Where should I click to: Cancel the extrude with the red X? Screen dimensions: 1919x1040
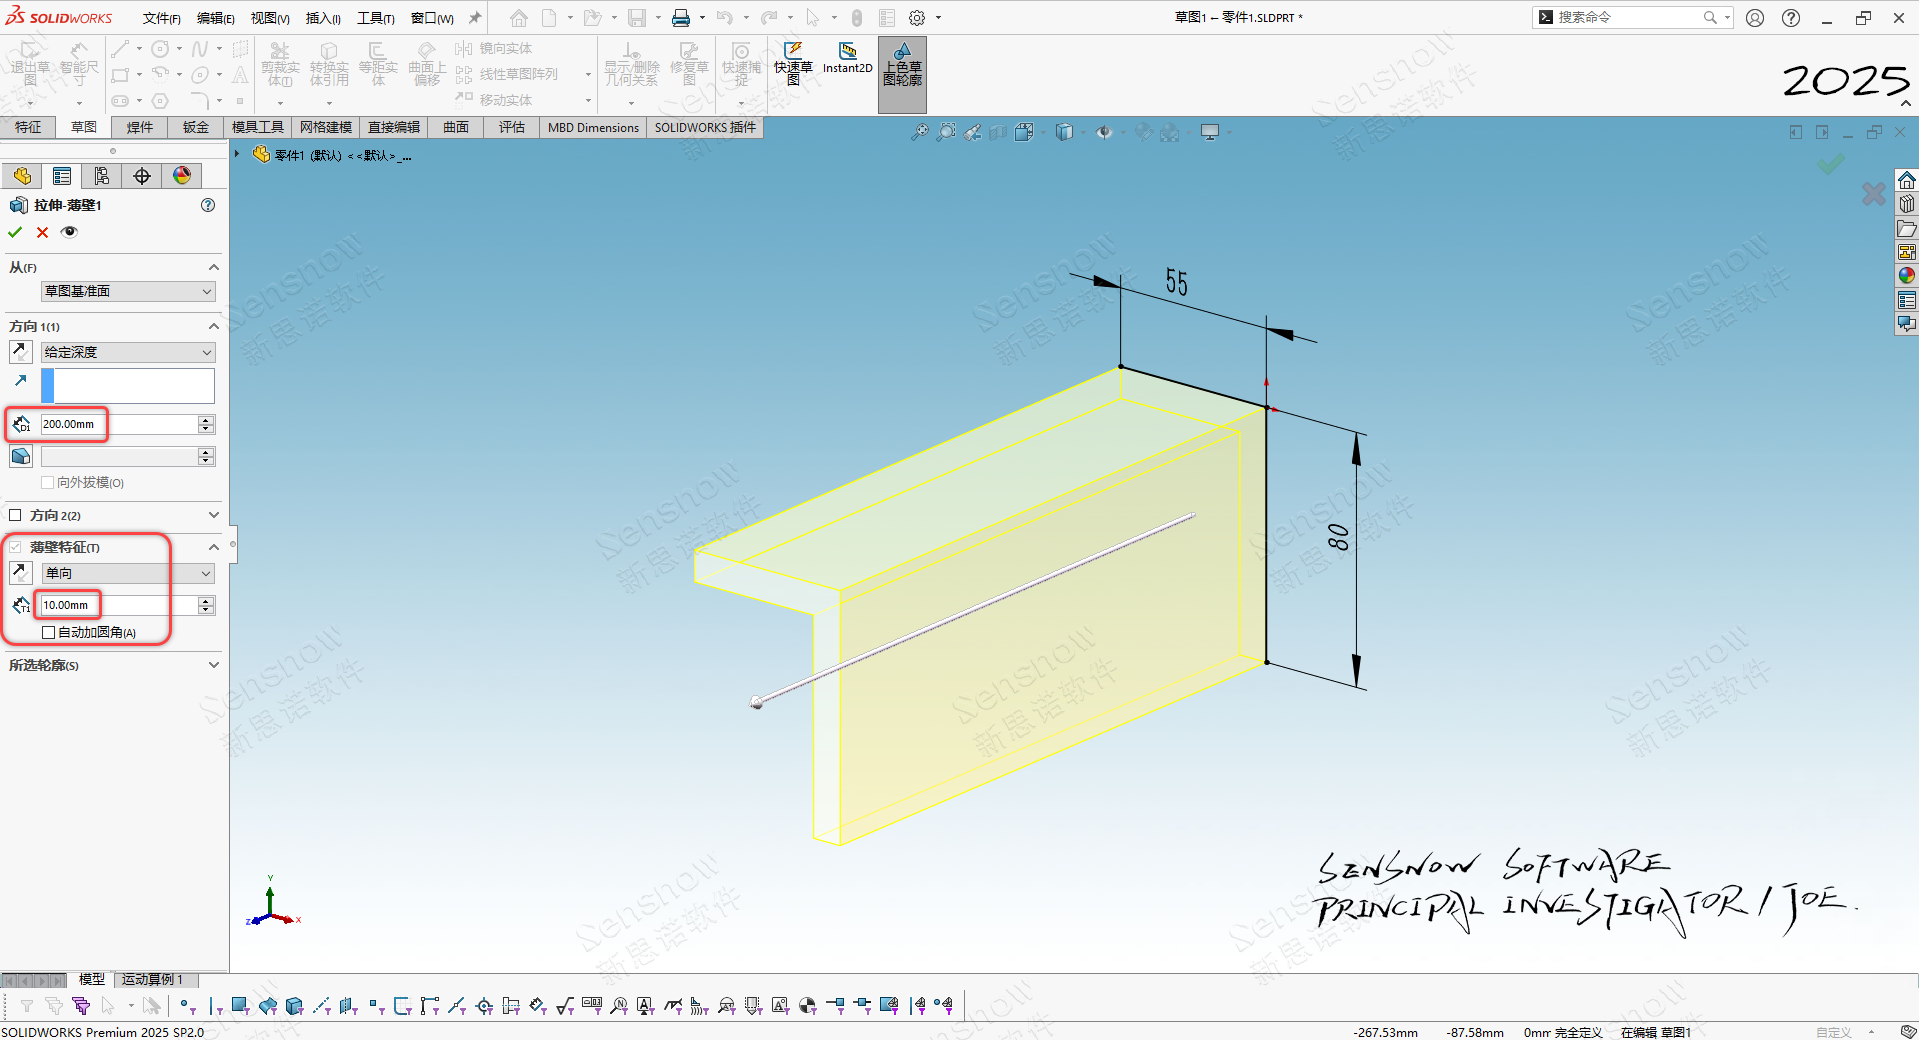coord(42,232)
